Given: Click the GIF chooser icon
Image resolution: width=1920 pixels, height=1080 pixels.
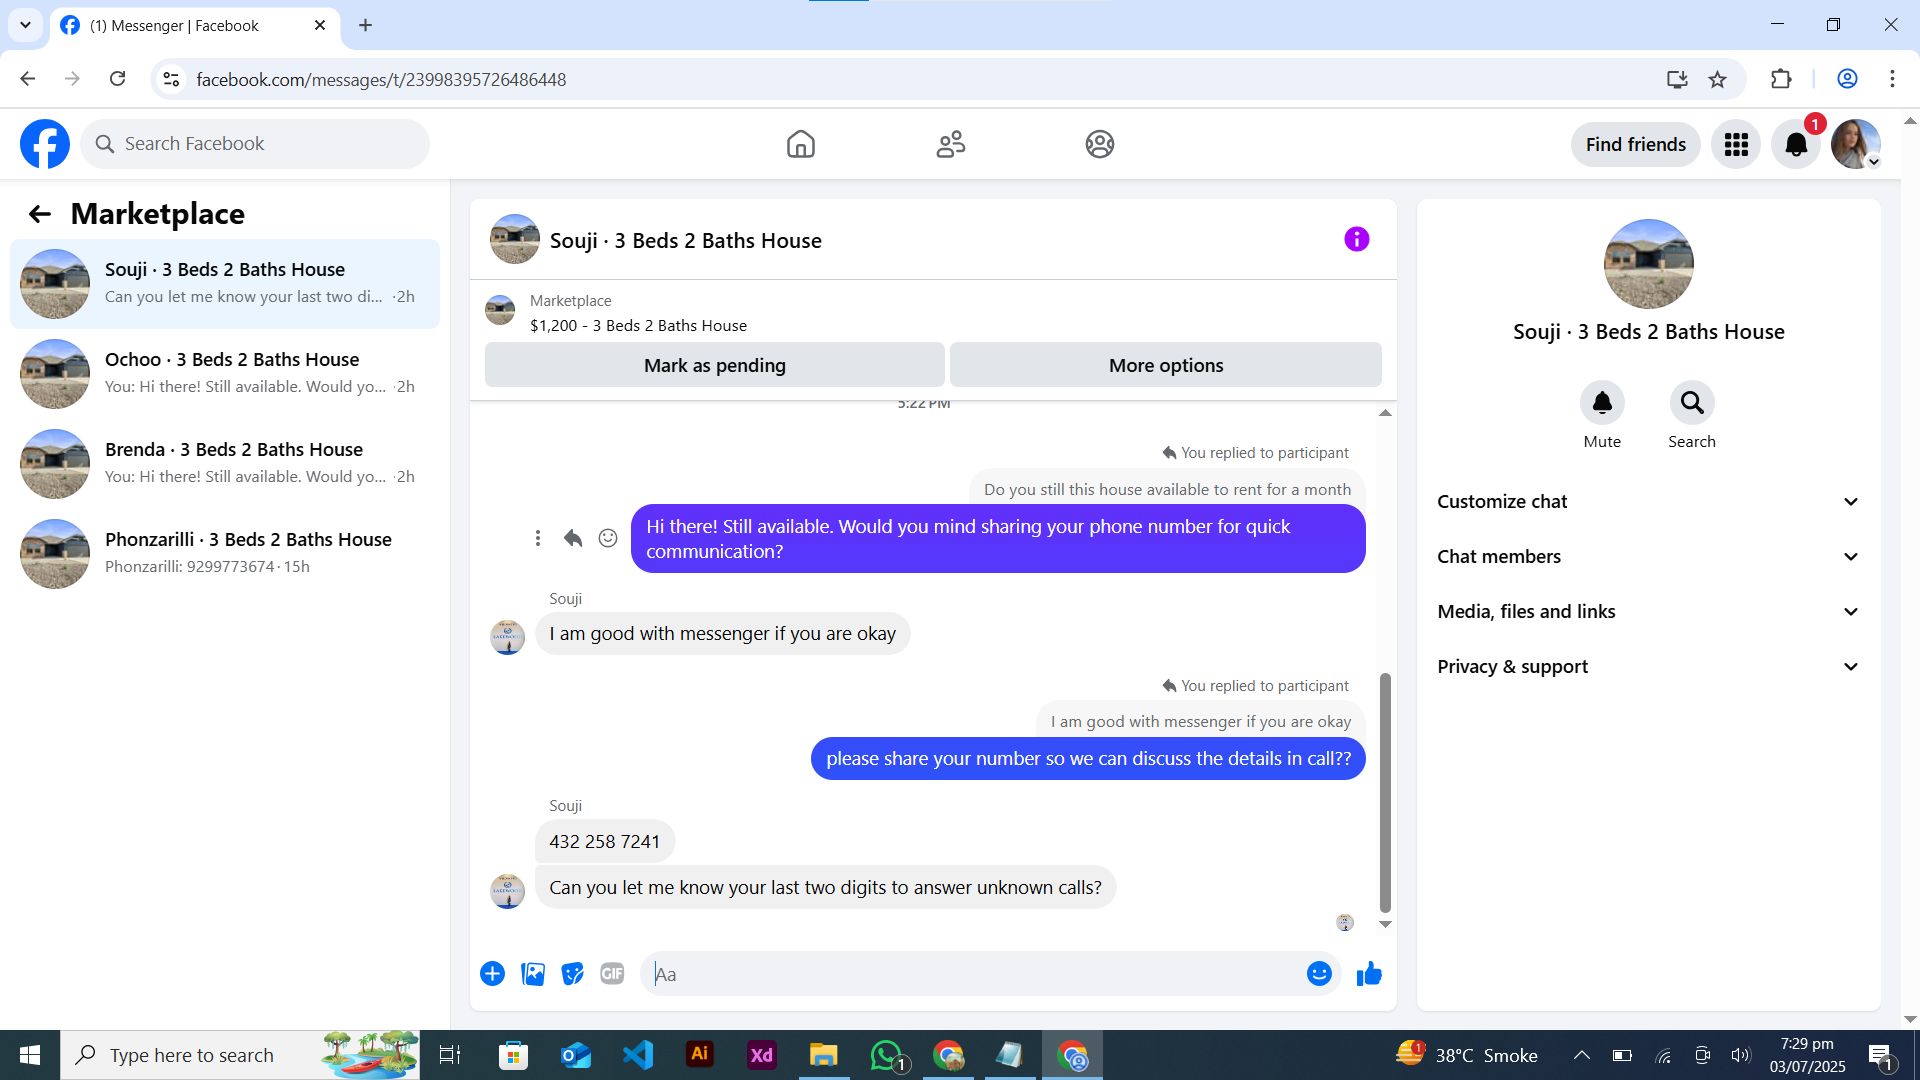Looking at the screenshot, I should coord(612,974).
